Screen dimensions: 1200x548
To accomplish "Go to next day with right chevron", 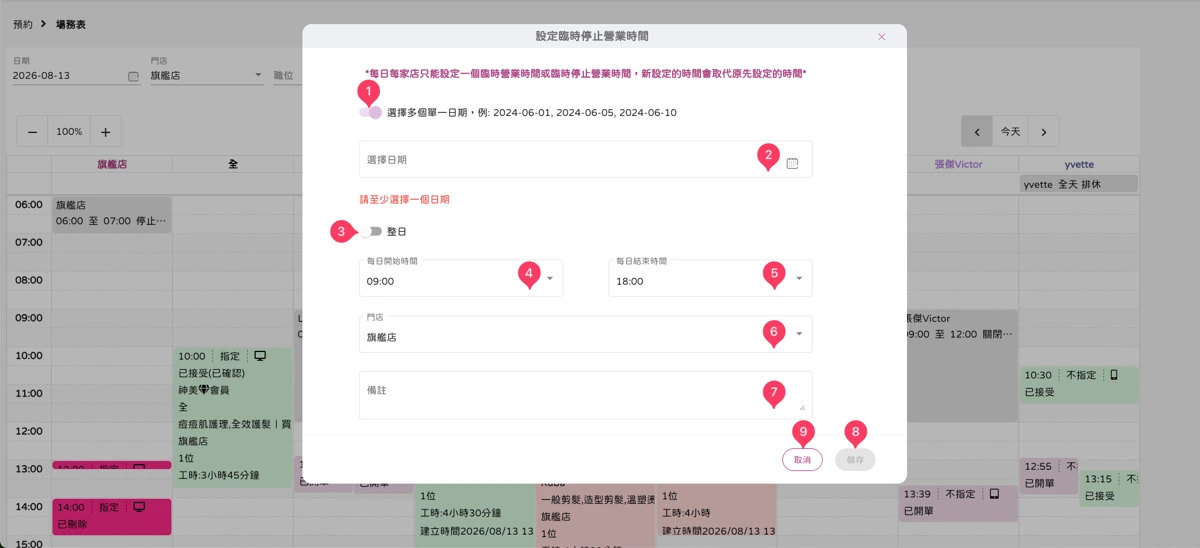I will pos(1043,132).
